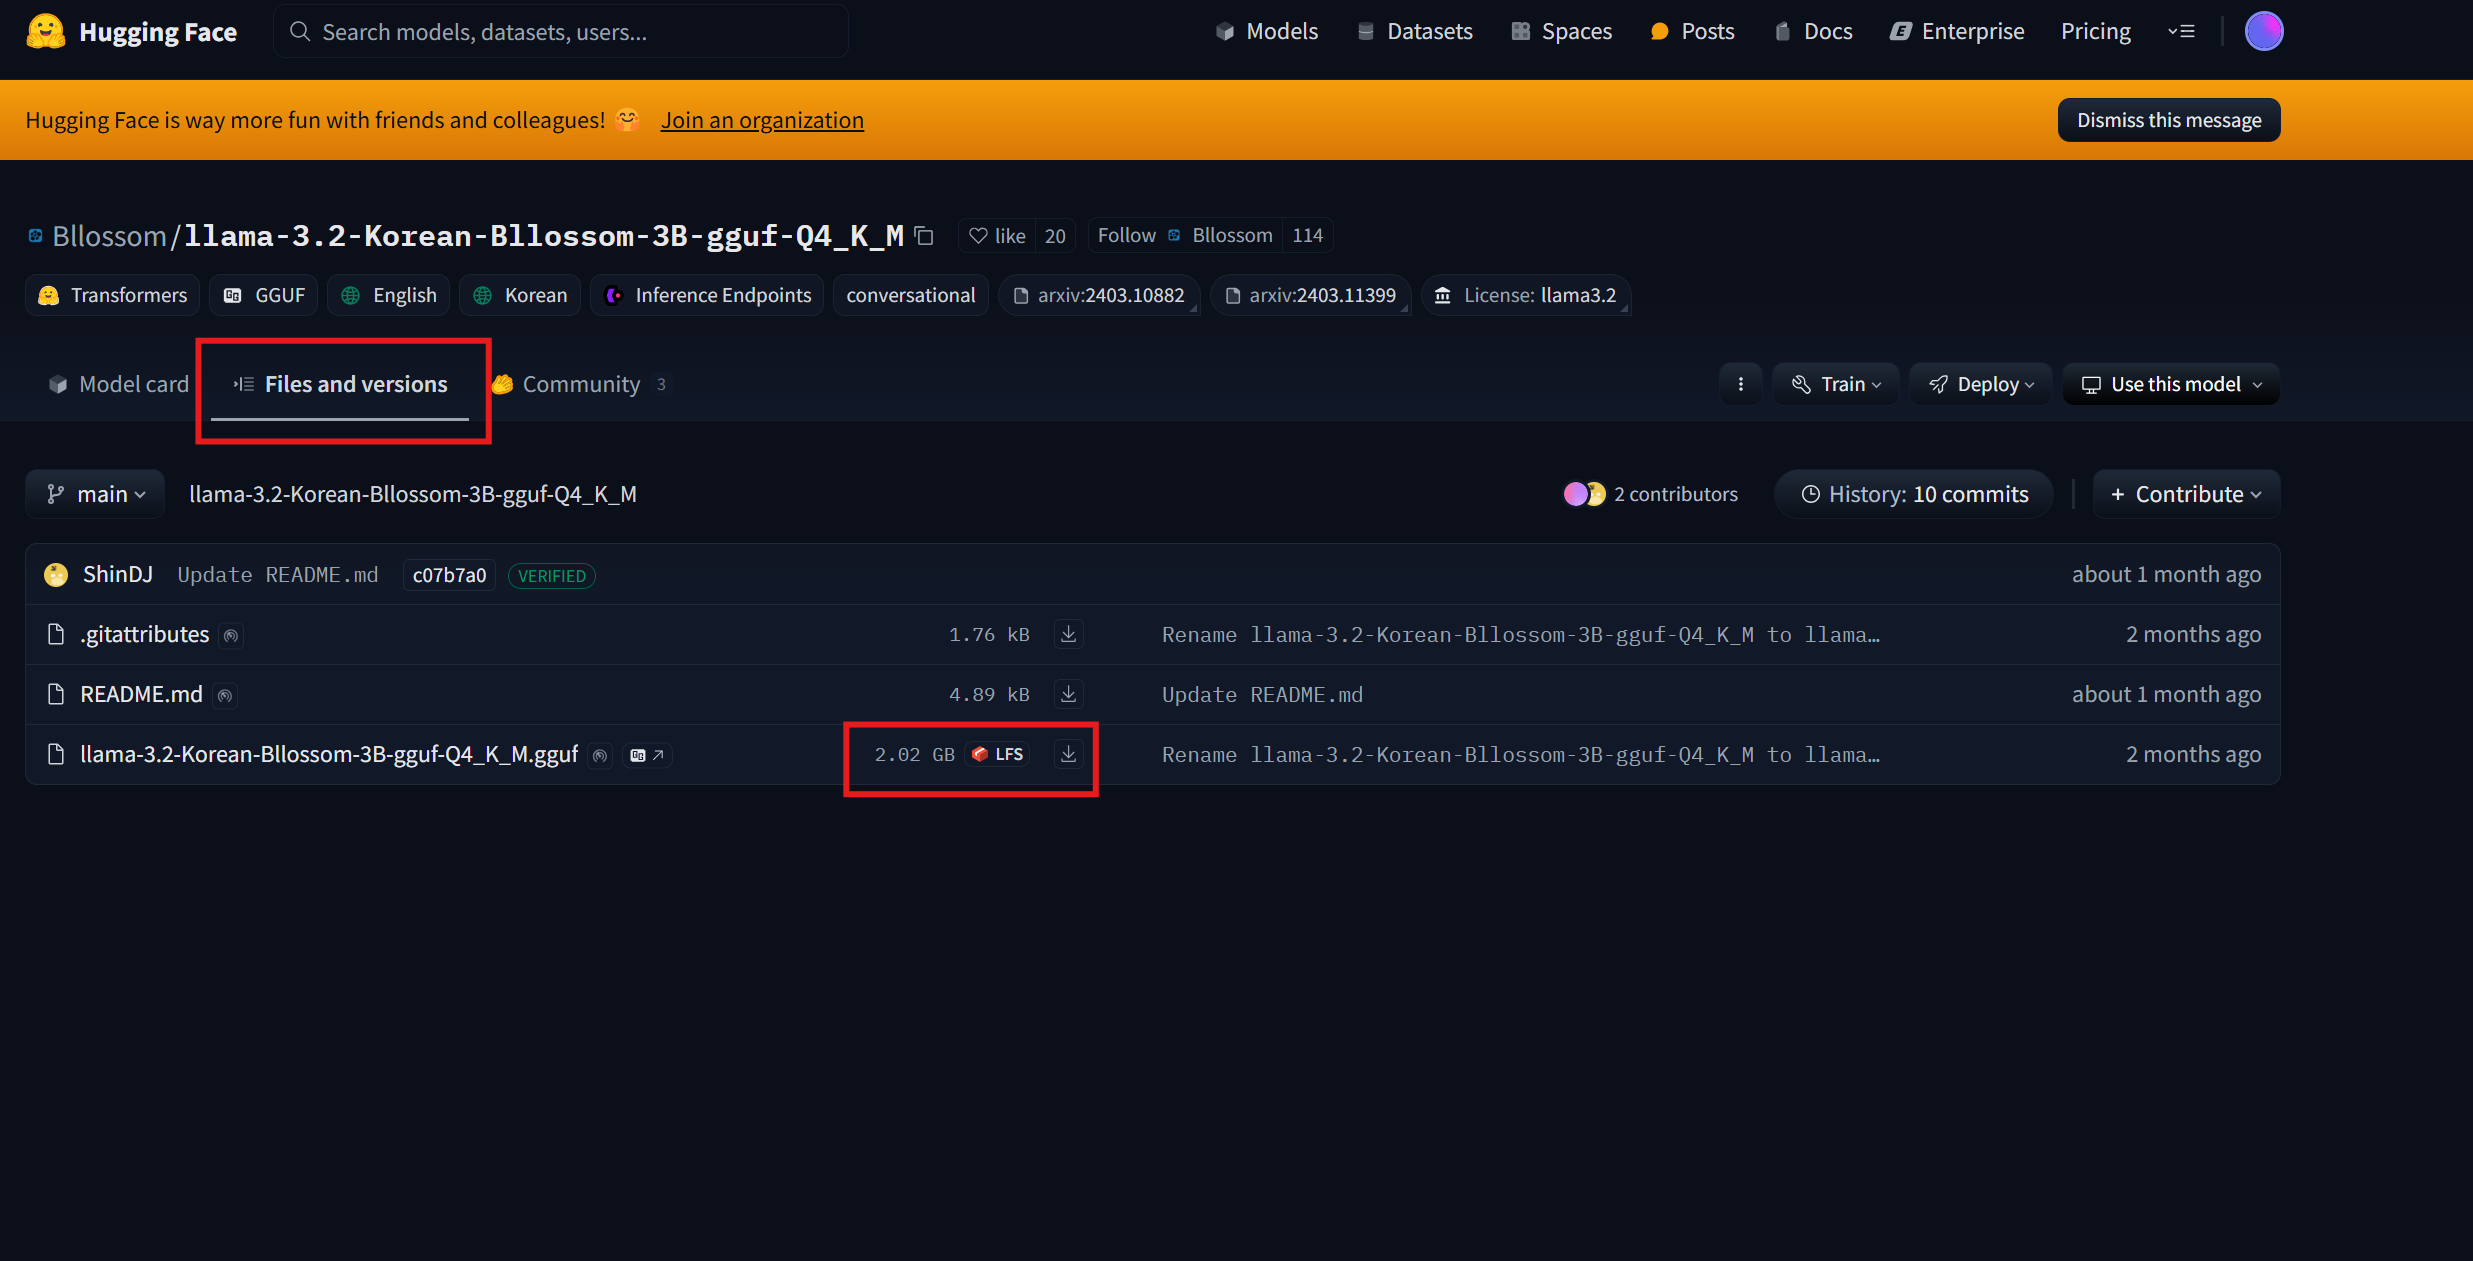The width and height of the screenshot is (2473, 1261).
Task: Click the README.md security scan icon
Action: coord(225,696)
